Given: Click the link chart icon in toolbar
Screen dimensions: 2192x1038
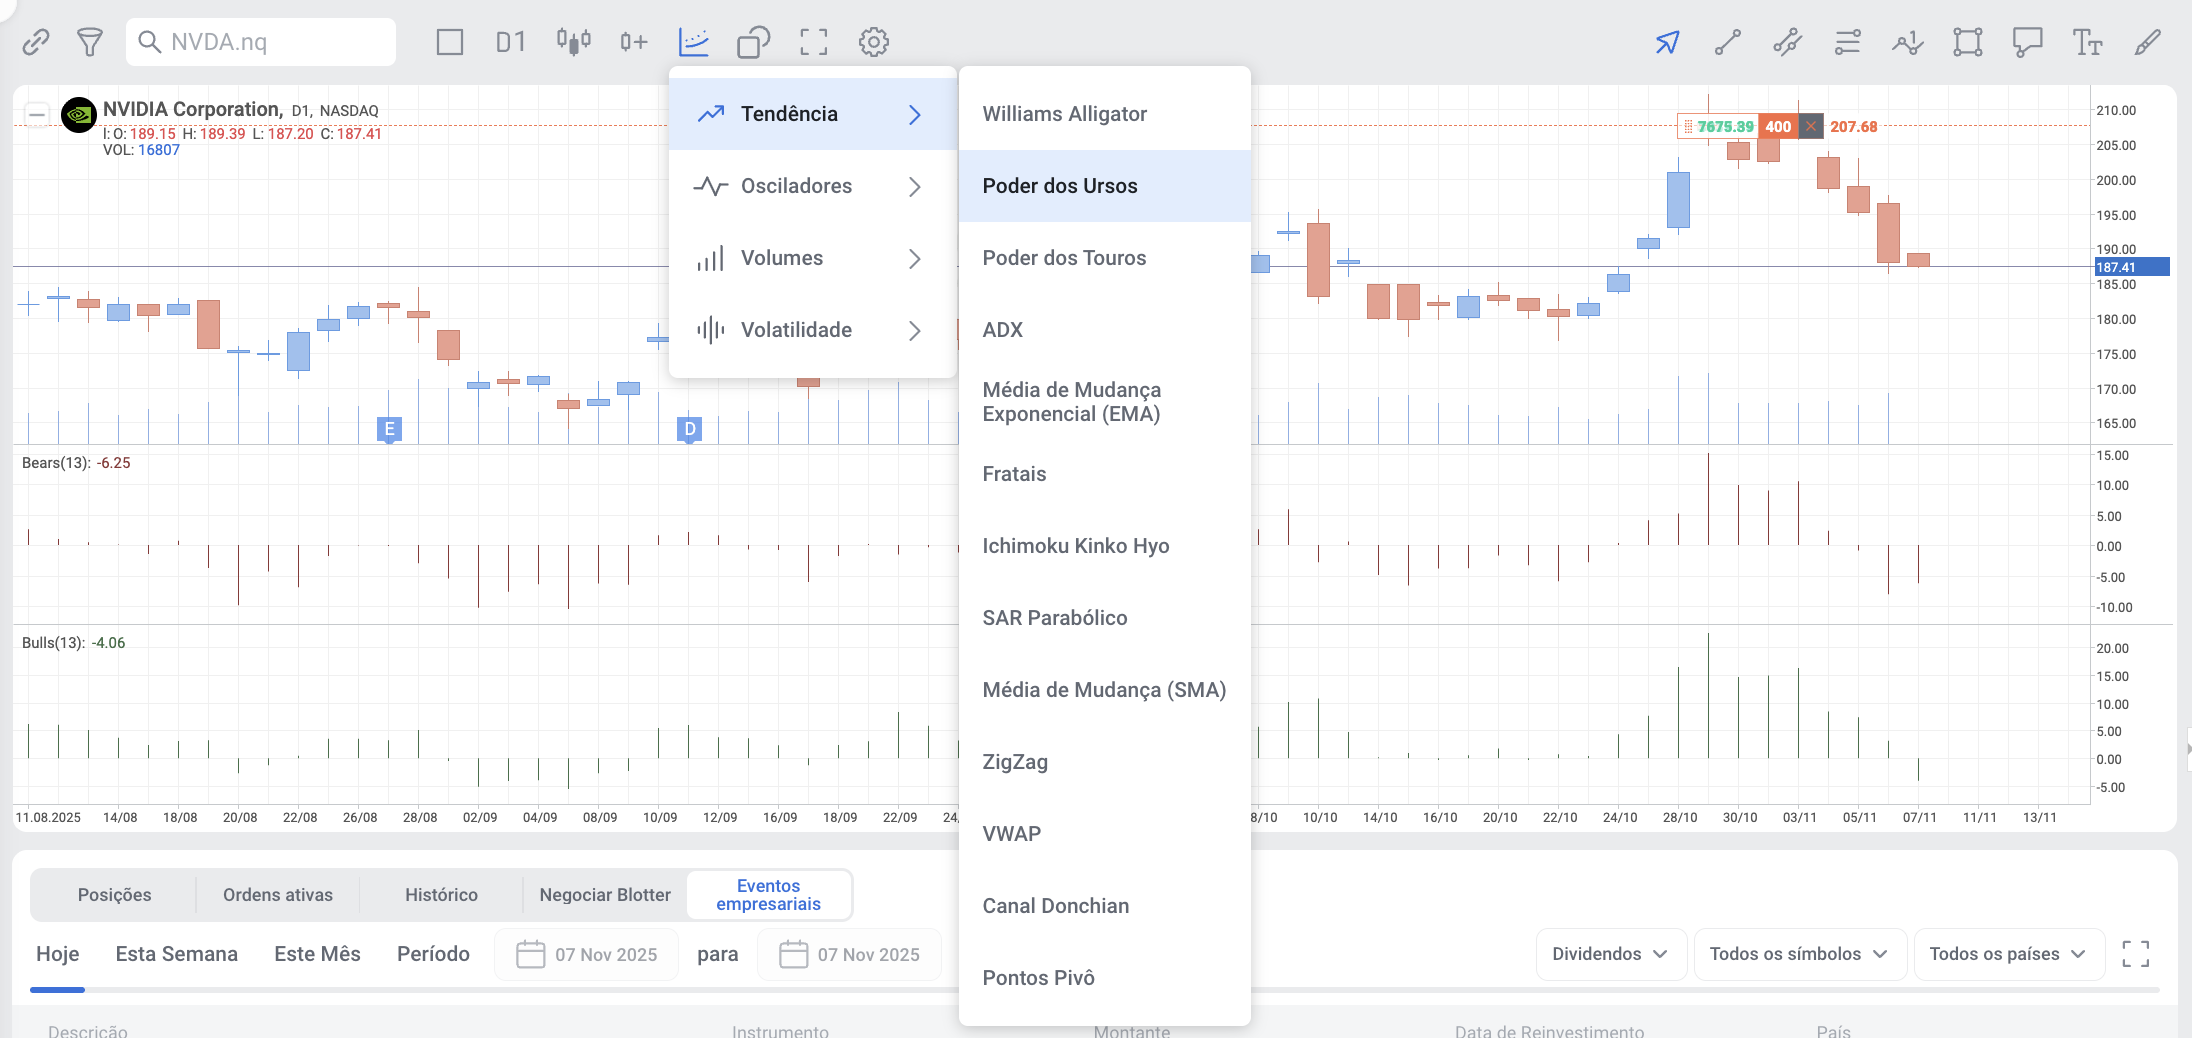Looking at the screenshot, I should point(36,42).
